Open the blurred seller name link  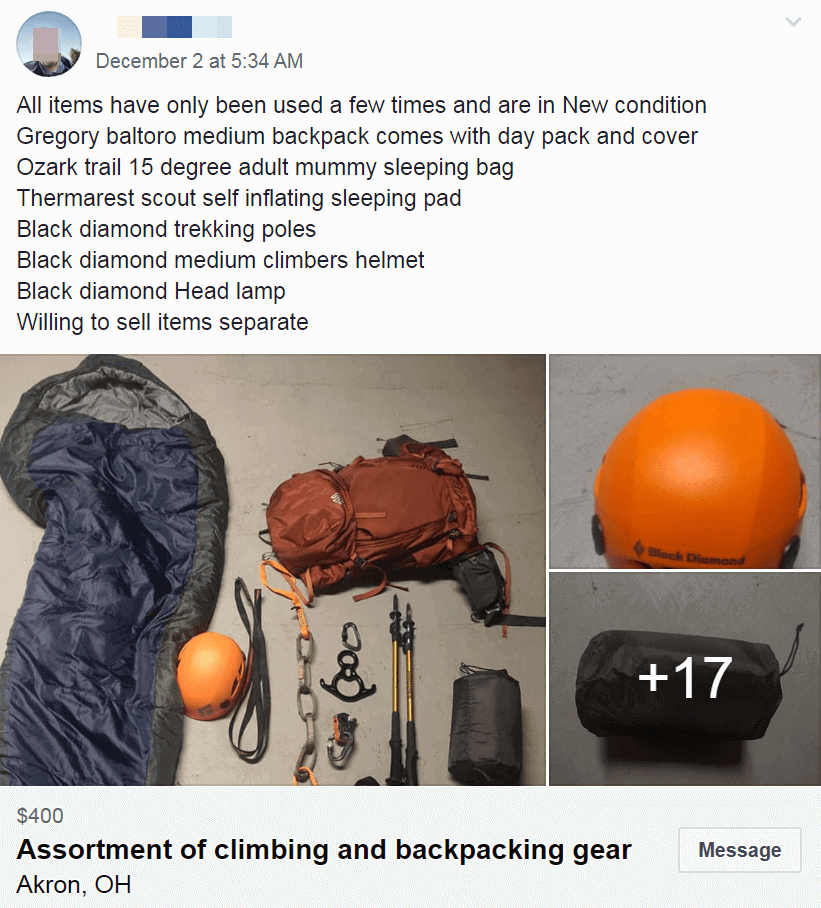click(x=174, y=27)
